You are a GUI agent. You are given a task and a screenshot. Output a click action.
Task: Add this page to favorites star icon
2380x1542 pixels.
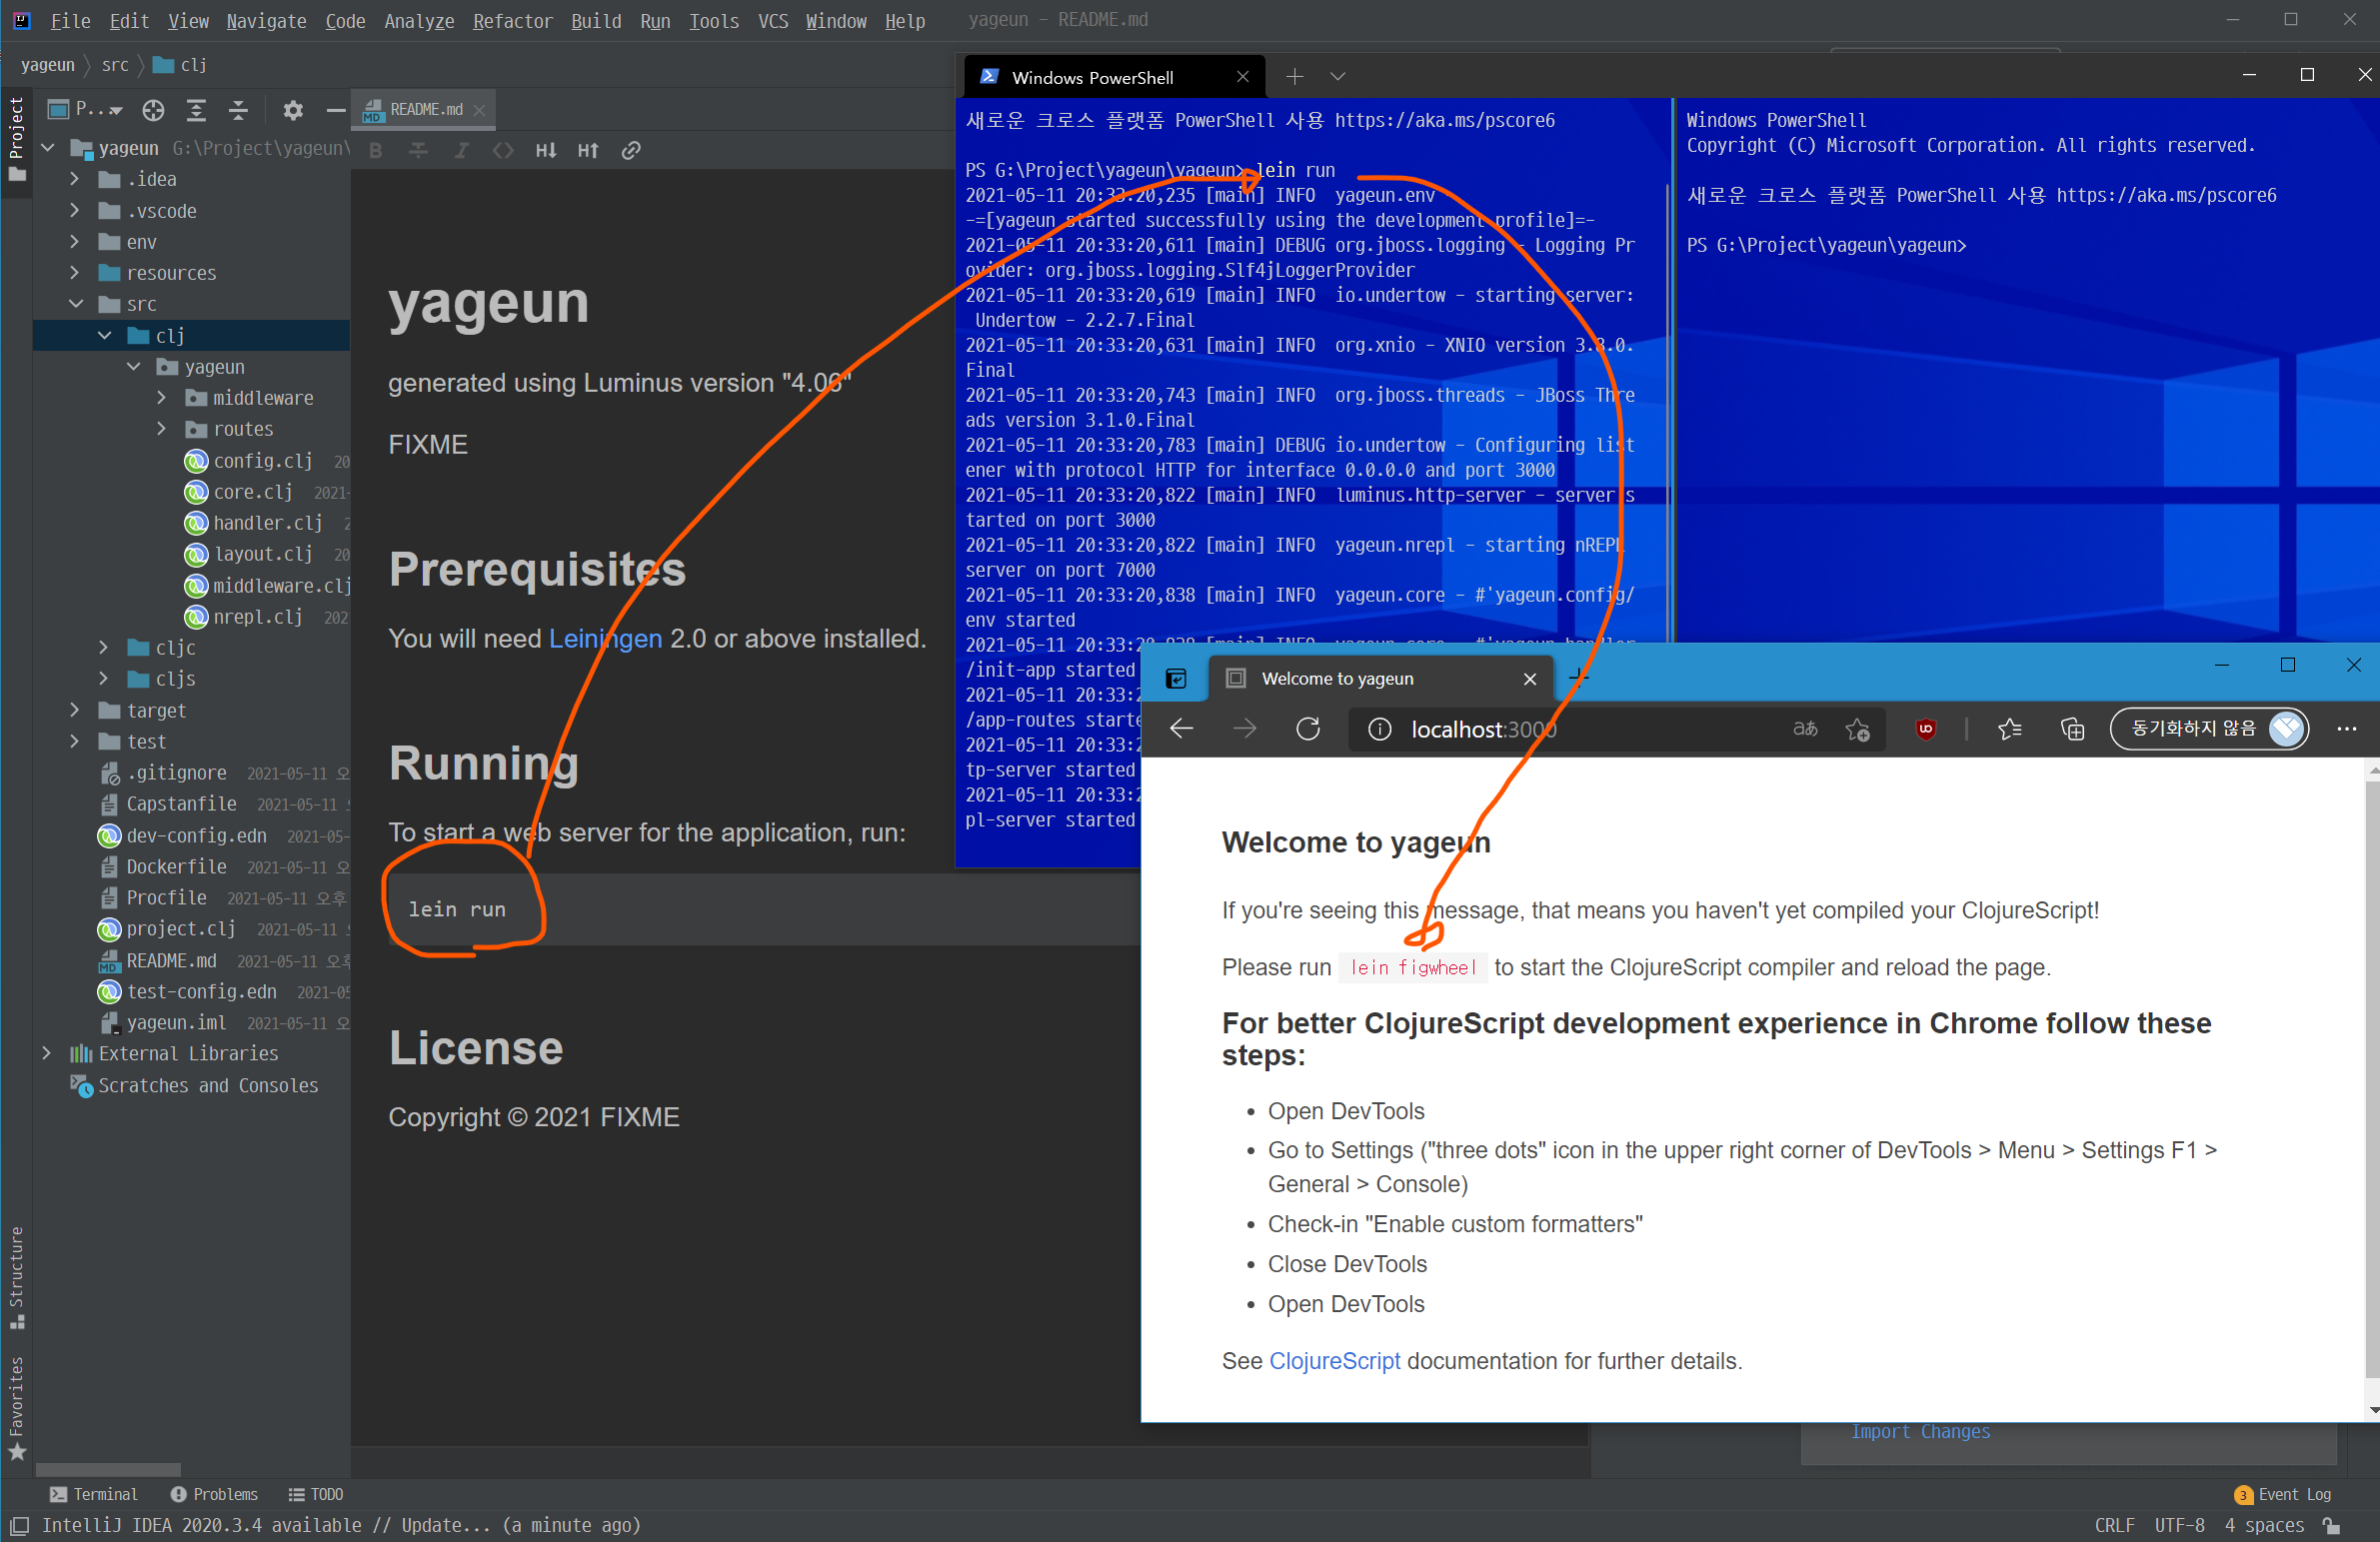(x=1858, y=729)
